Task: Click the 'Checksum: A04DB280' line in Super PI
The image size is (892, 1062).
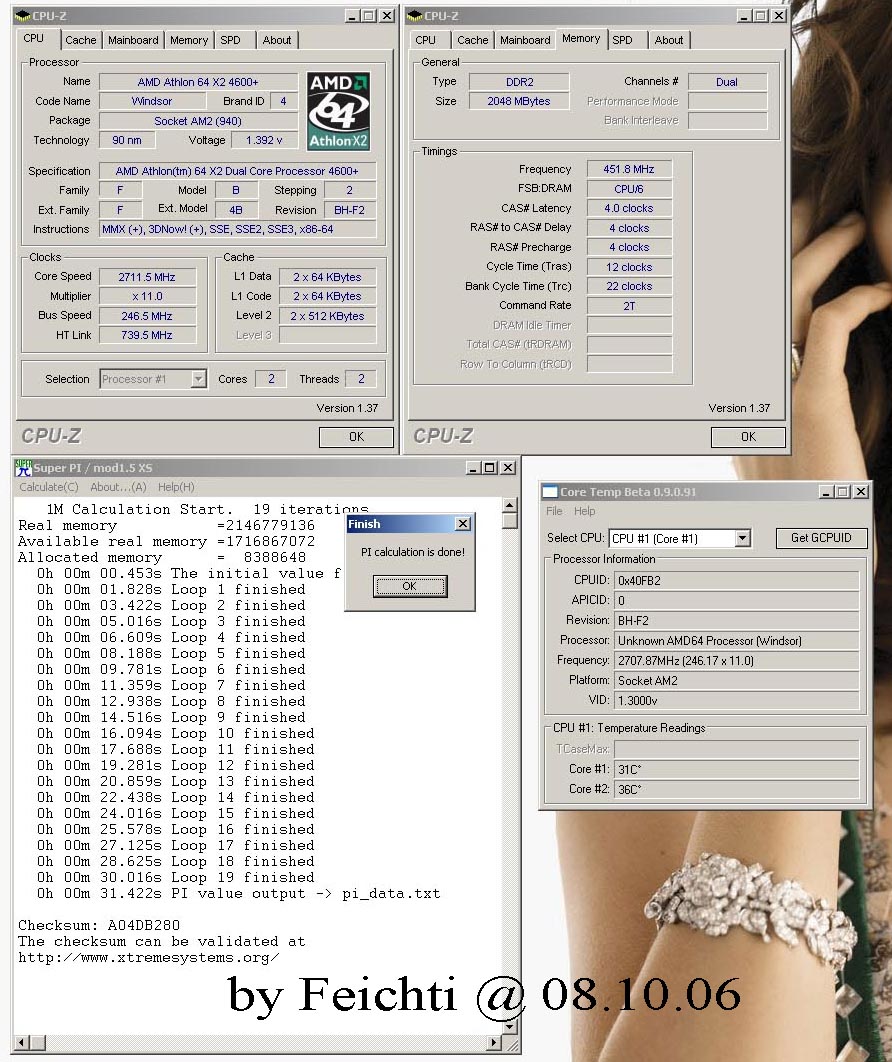Action: click(x=99, y=925)
